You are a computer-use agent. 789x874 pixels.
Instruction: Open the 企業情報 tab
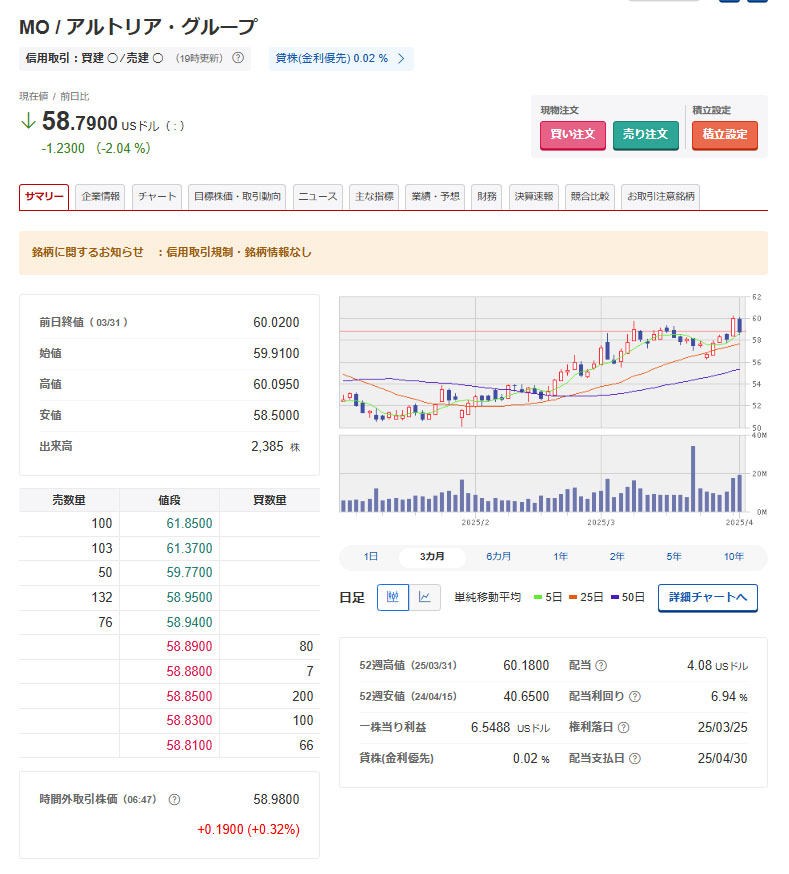click(101, 197)
